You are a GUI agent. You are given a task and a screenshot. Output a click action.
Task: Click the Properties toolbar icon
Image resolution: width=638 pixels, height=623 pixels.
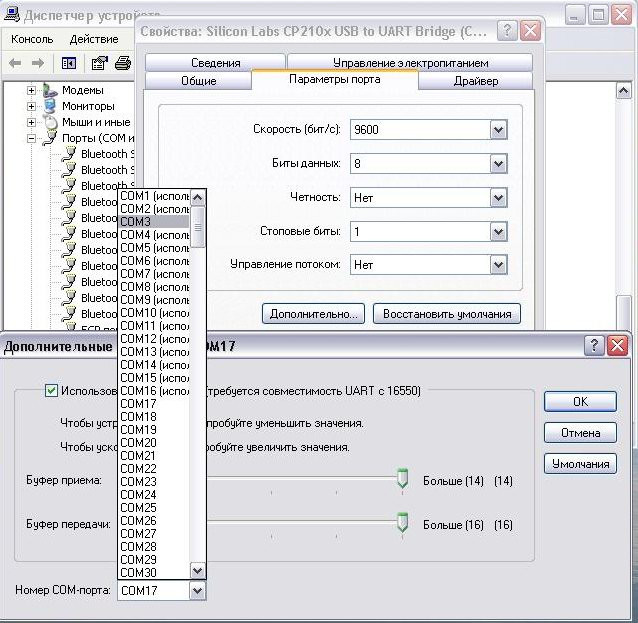click(x=99, y=63)
